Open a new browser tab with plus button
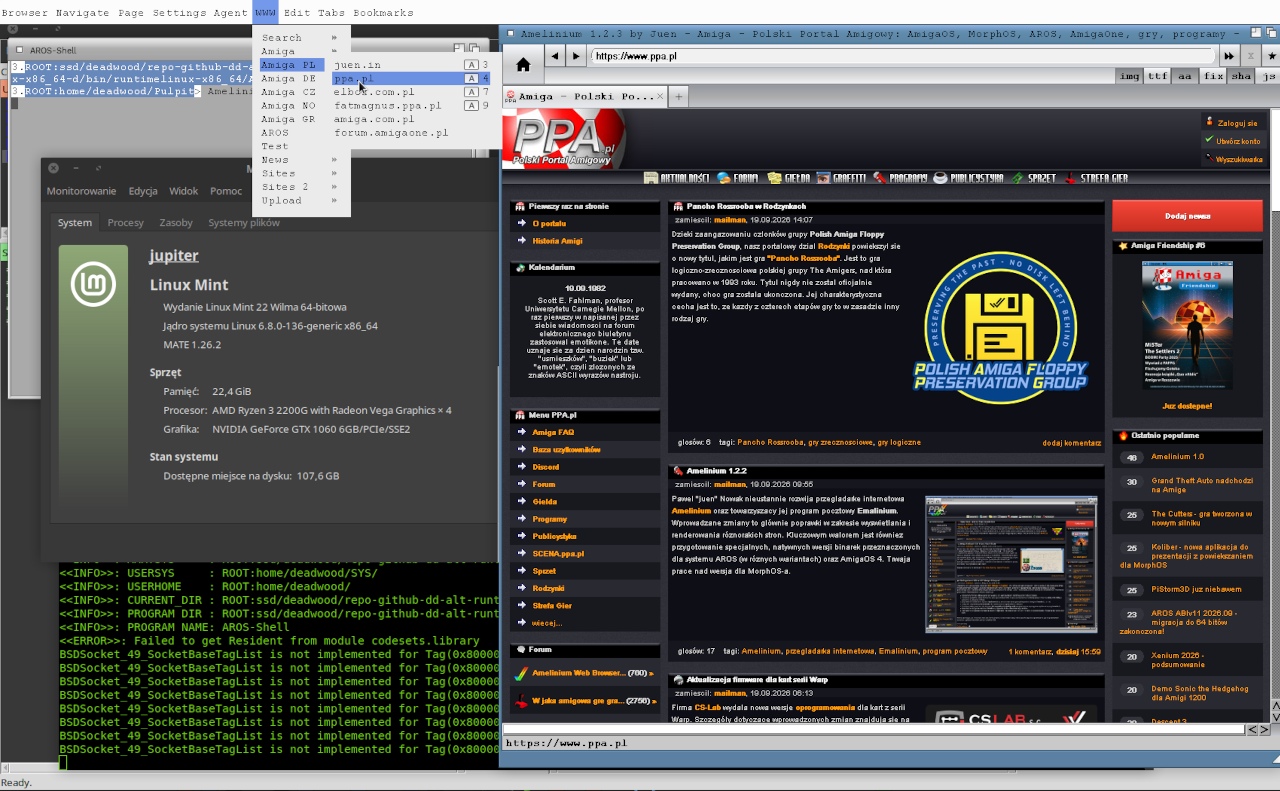Viewport: 1280px width, 791px height. pyautogui.click(x=679, y=96)
